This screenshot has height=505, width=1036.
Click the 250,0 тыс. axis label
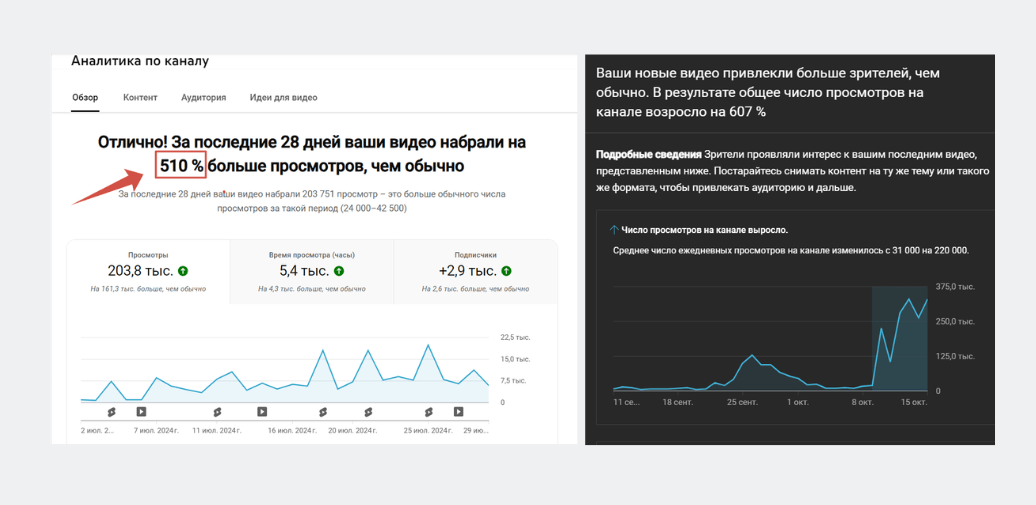955,321
